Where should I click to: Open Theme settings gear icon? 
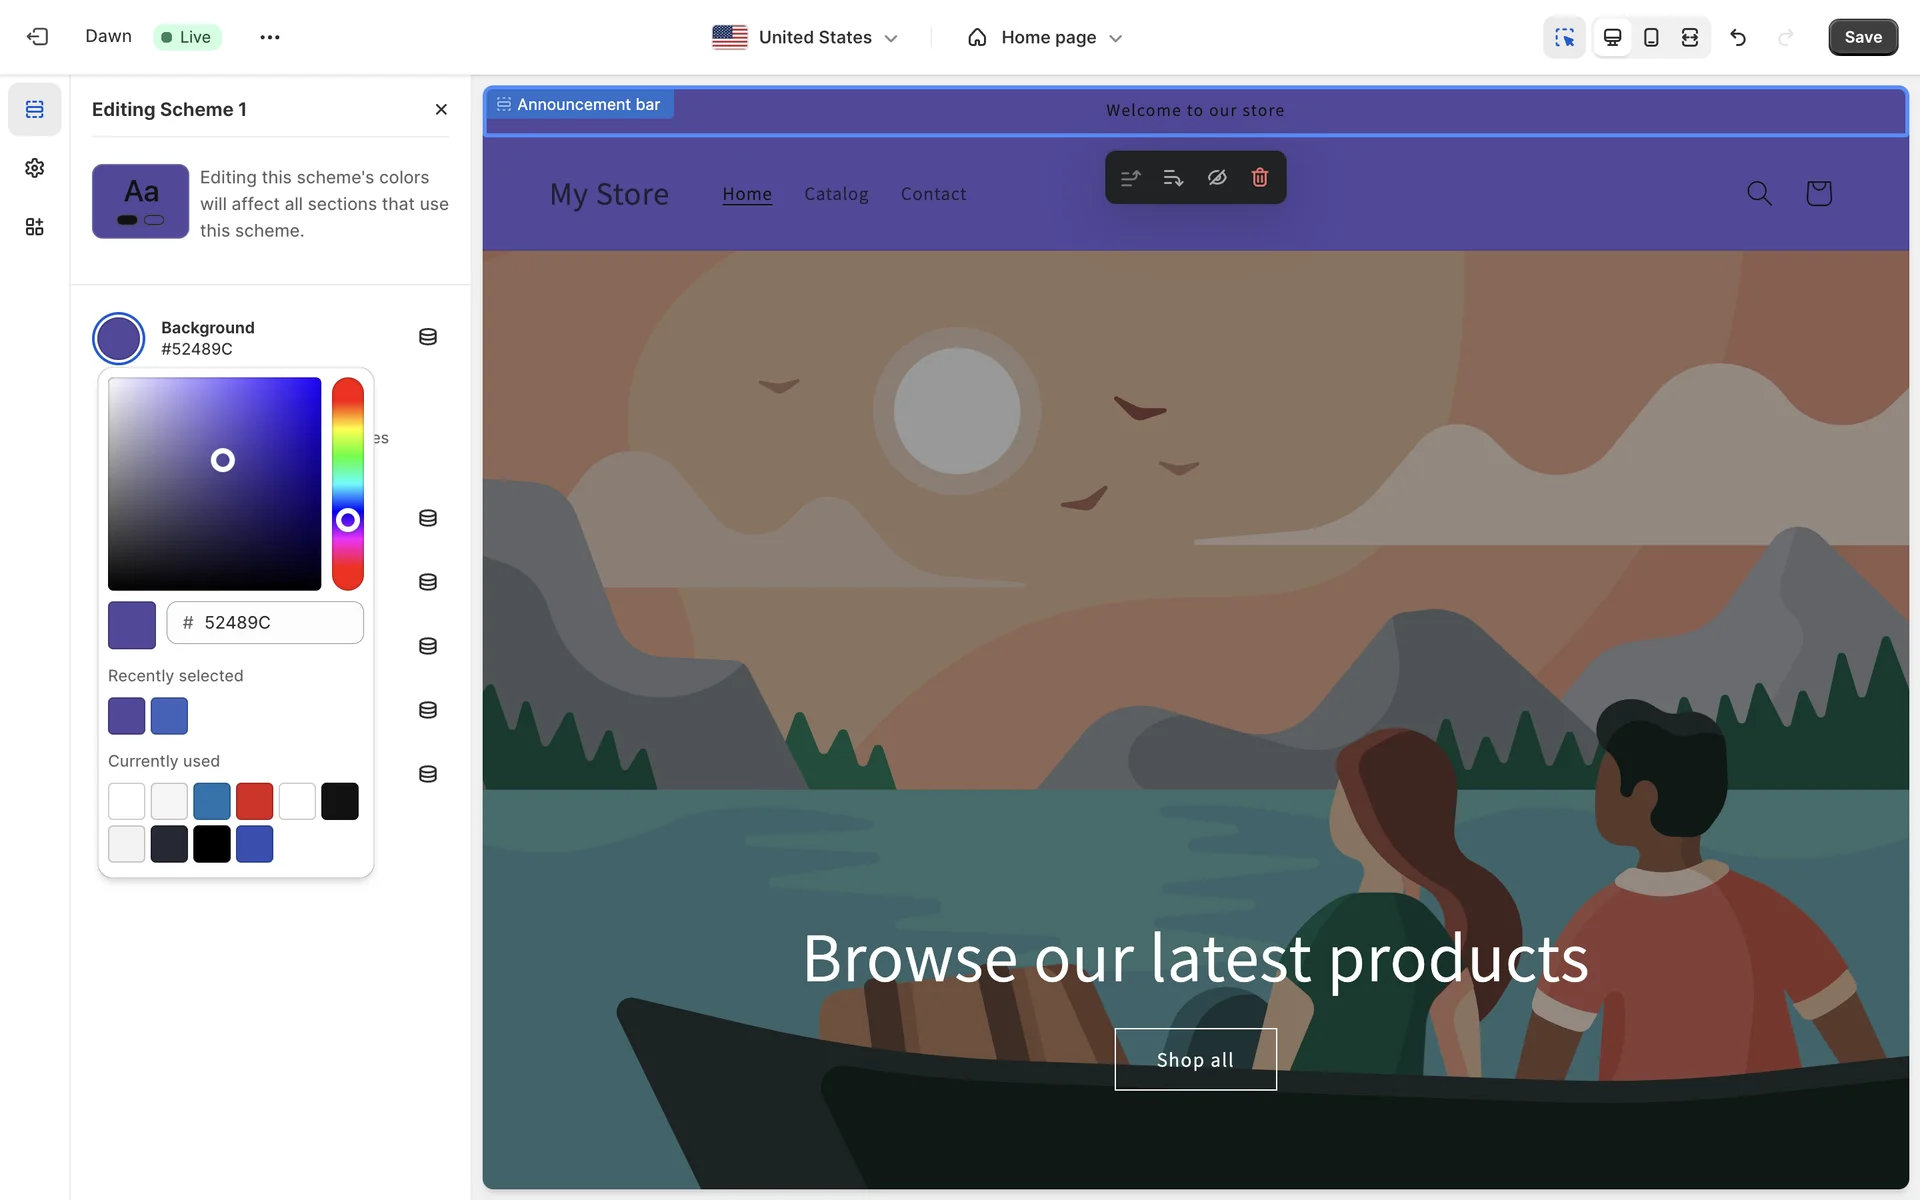pos(35,168)
